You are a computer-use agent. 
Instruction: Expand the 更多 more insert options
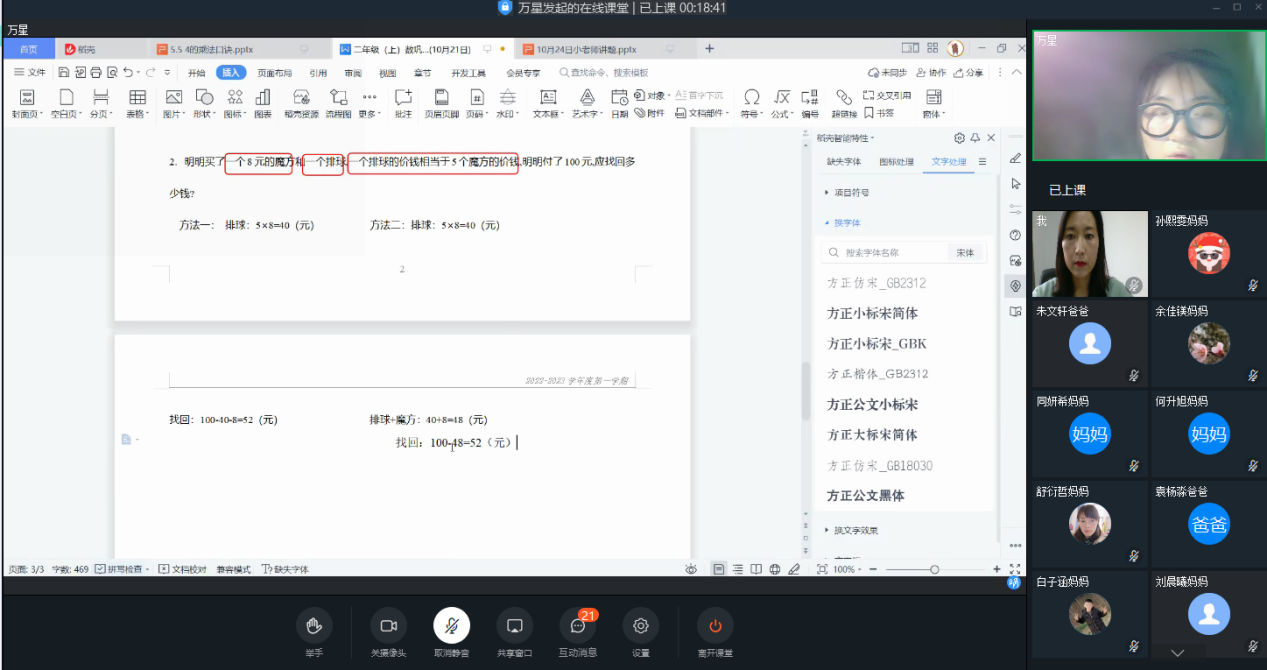point(369,103)
